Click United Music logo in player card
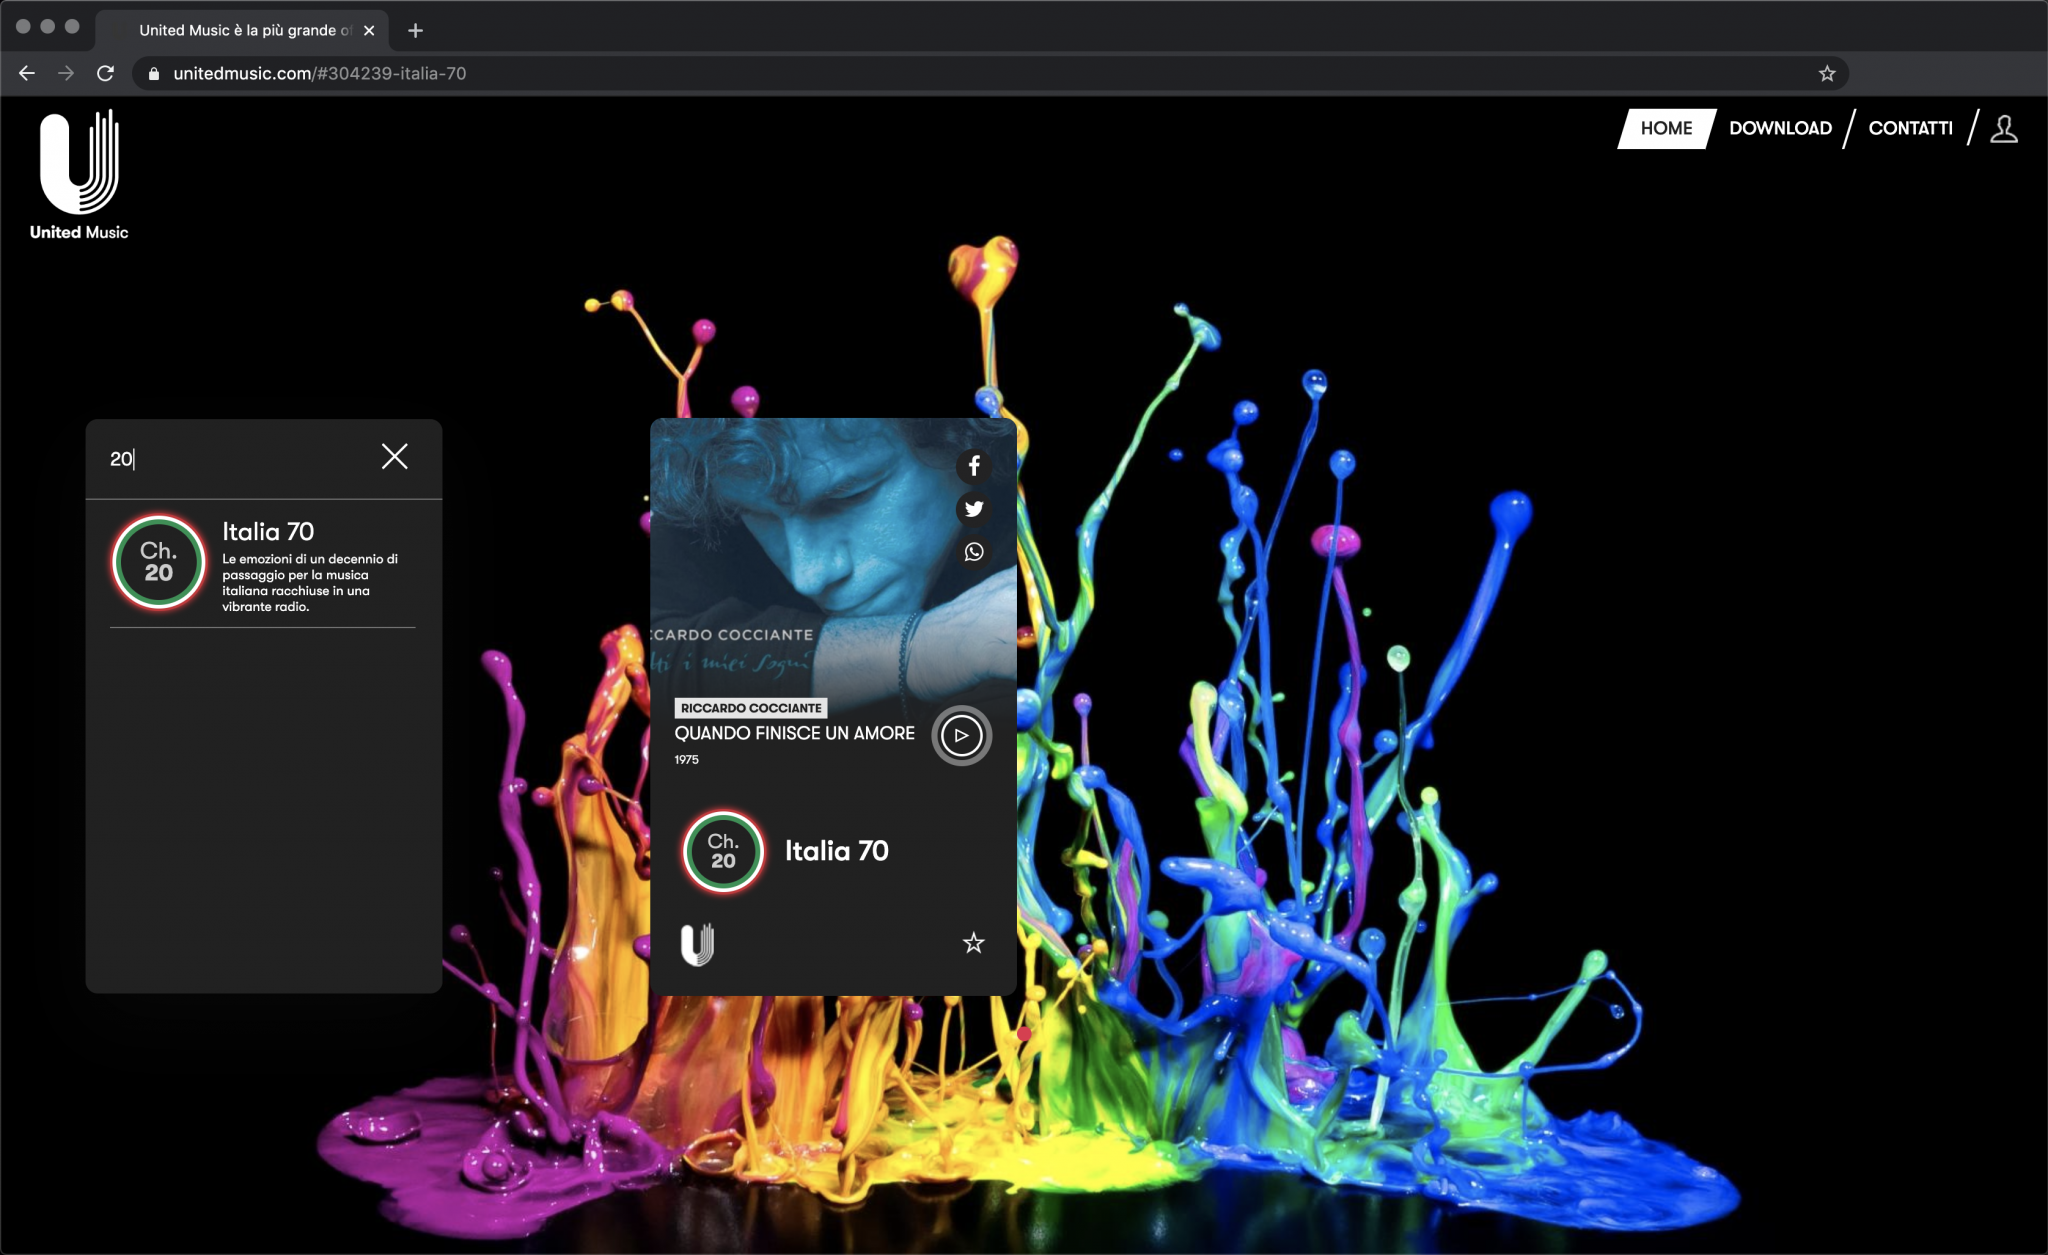Screen dimensions: 2048x1255 click(697, 944)
